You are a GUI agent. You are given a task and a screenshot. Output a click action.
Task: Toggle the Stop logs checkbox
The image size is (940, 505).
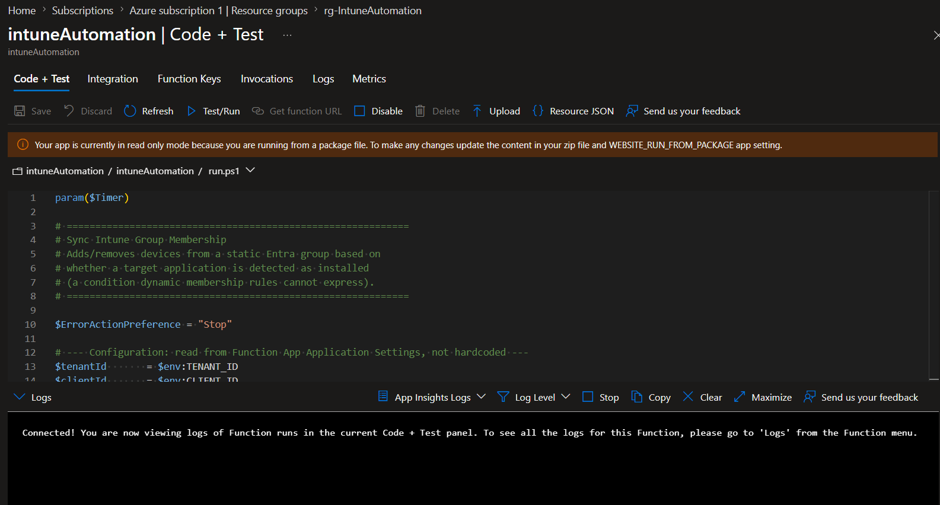pos(588,397)
